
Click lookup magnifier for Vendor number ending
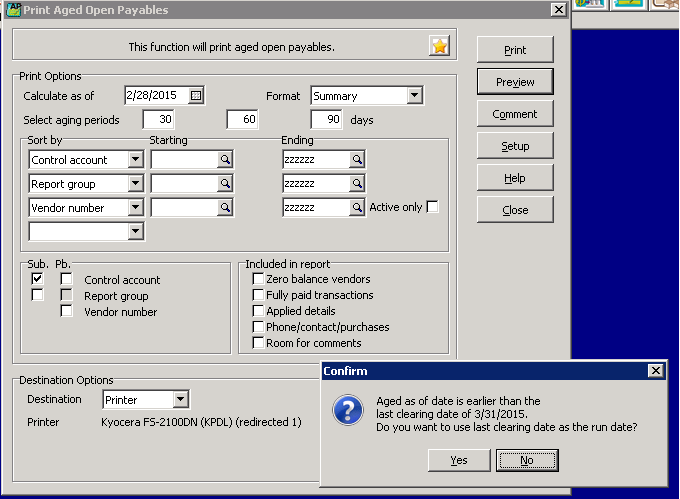(357, 208)
